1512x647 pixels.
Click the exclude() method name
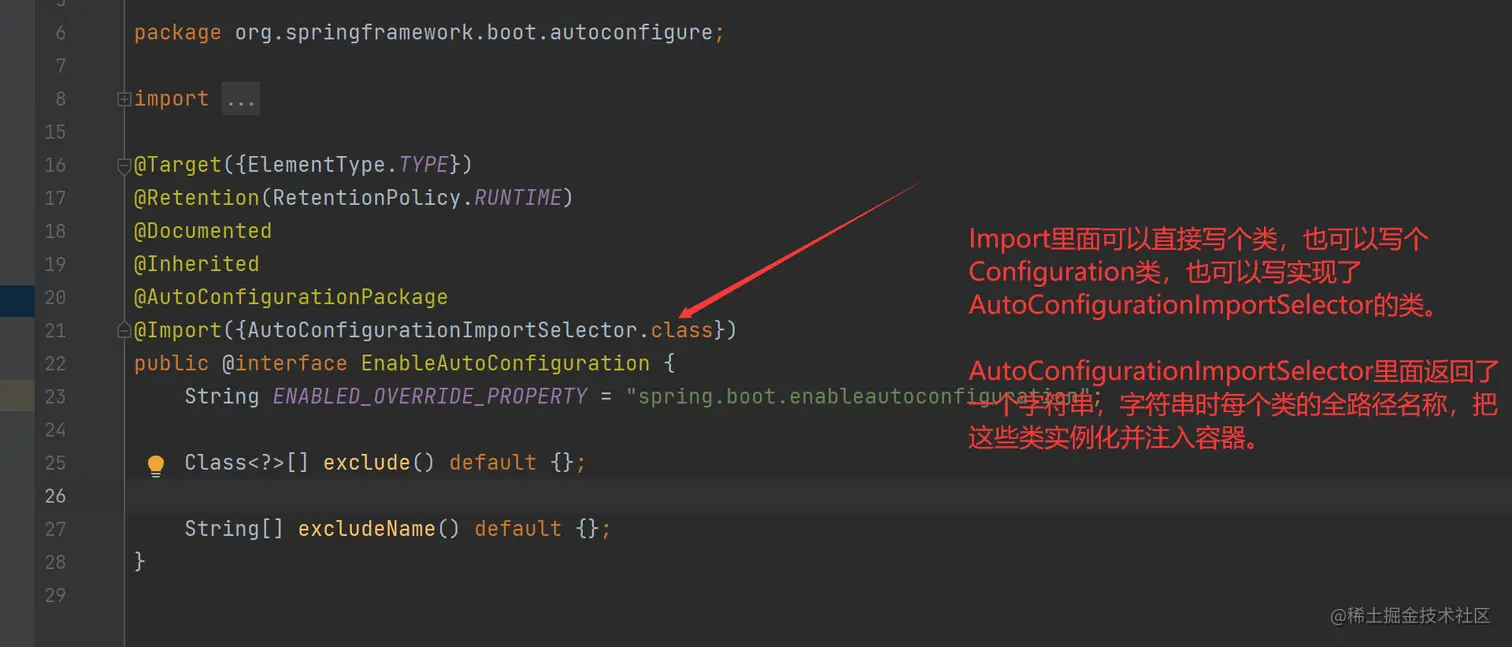tap(379, 462)
